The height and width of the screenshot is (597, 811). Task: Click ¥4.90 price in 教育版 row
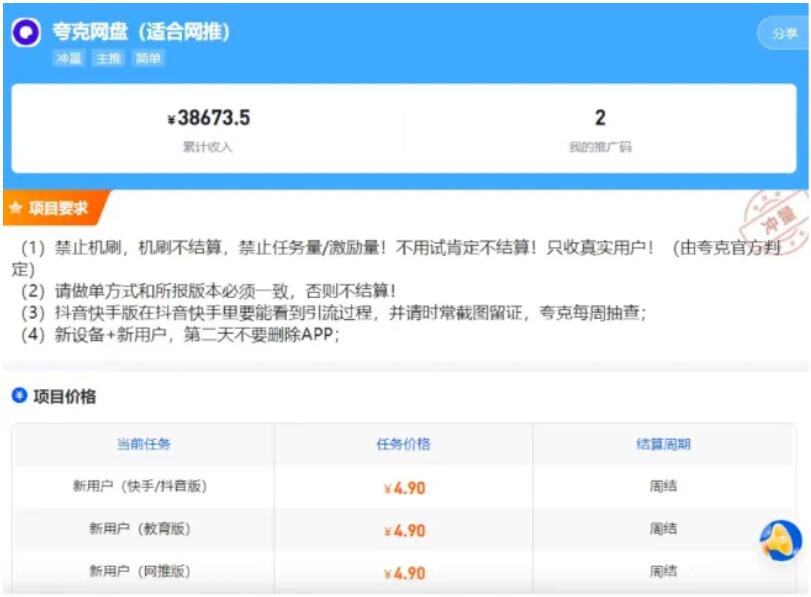click(404, 531)
